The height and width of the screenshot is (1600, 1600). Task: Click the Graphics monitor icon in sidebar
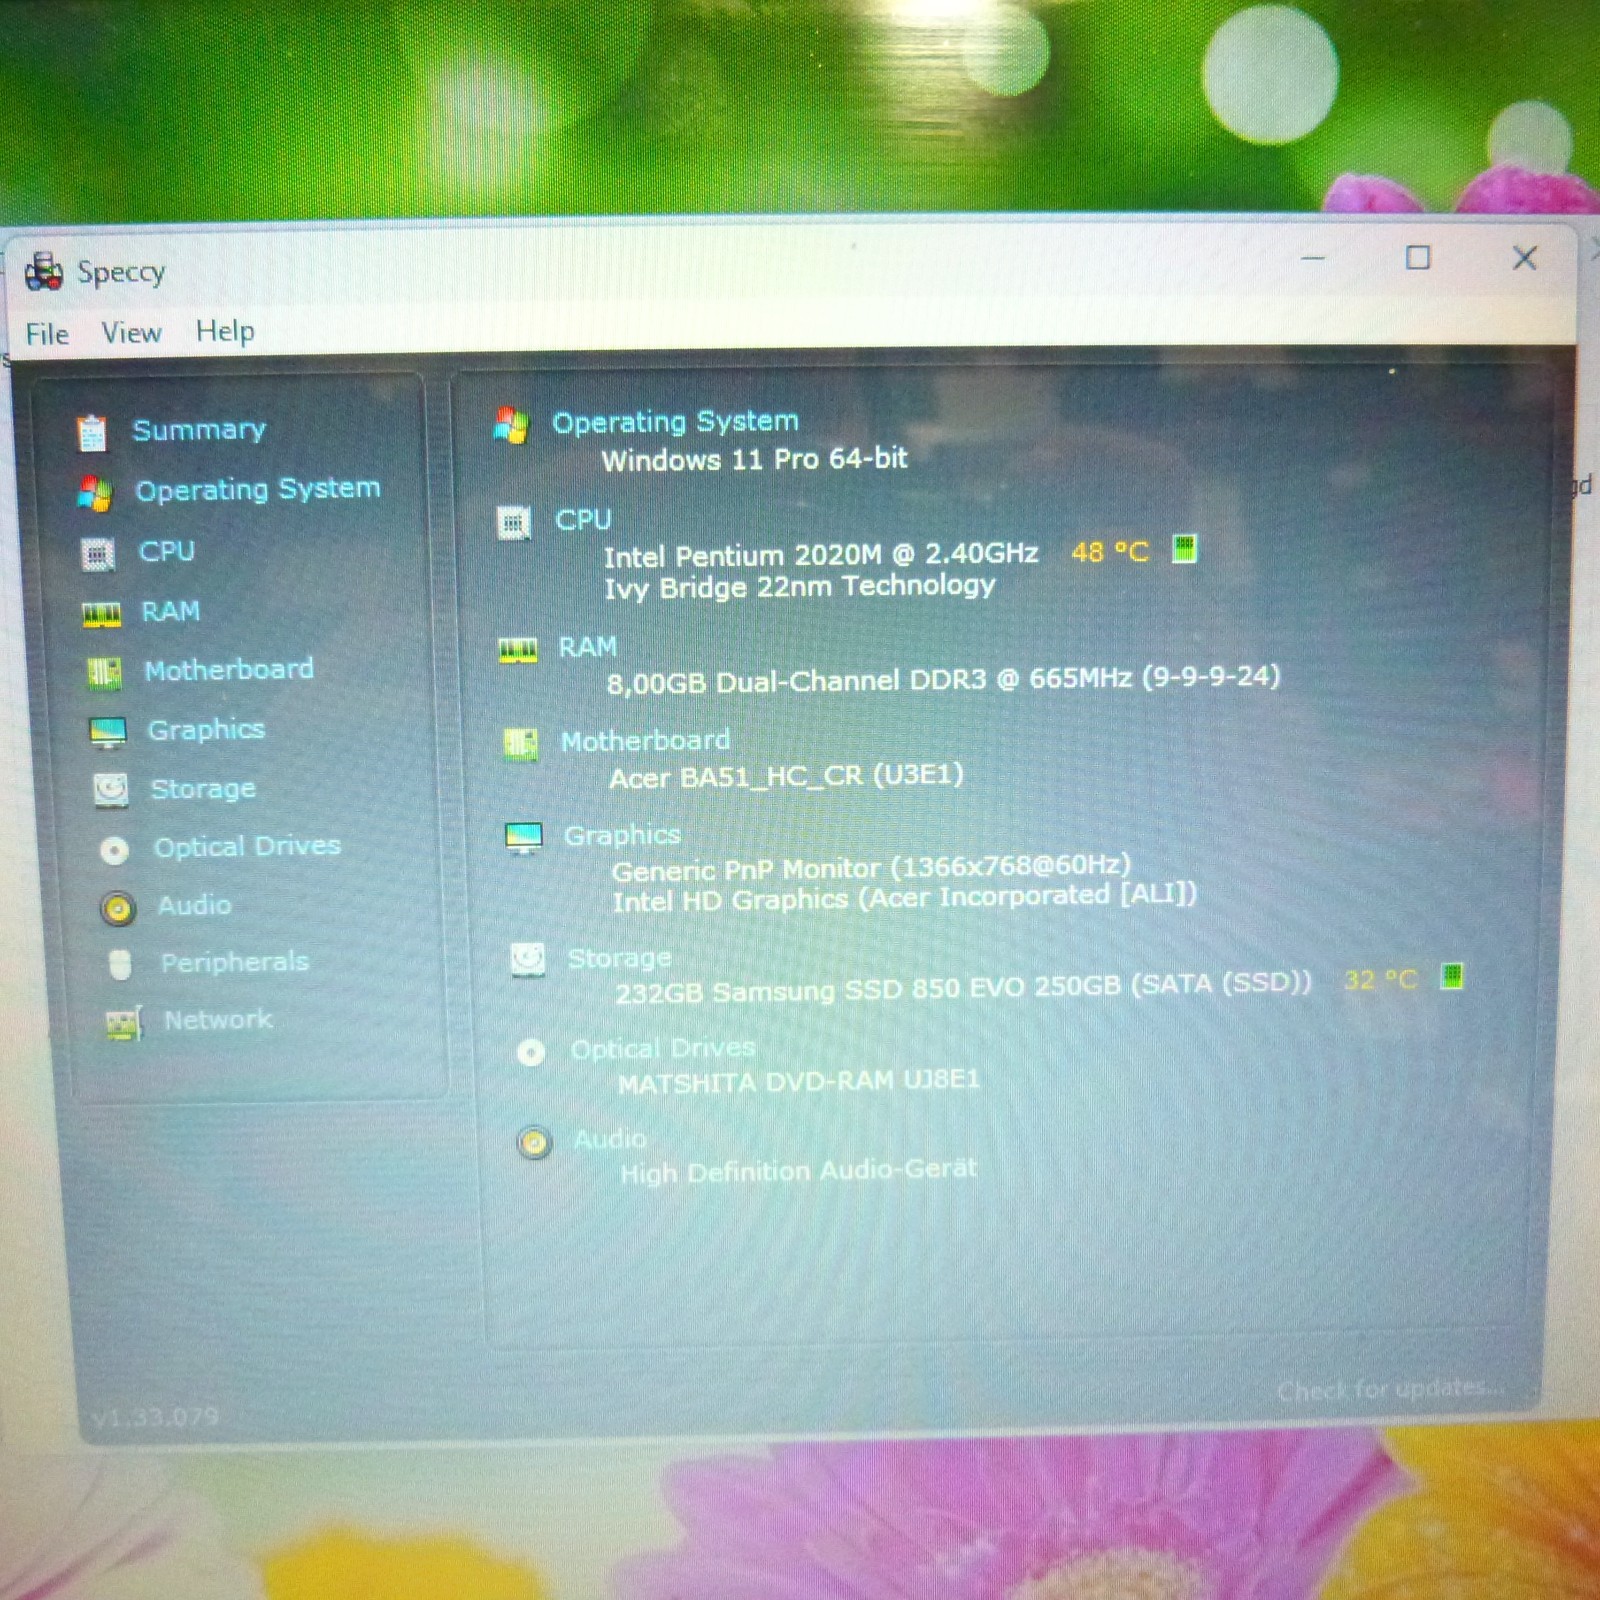[x=108, y=732]
